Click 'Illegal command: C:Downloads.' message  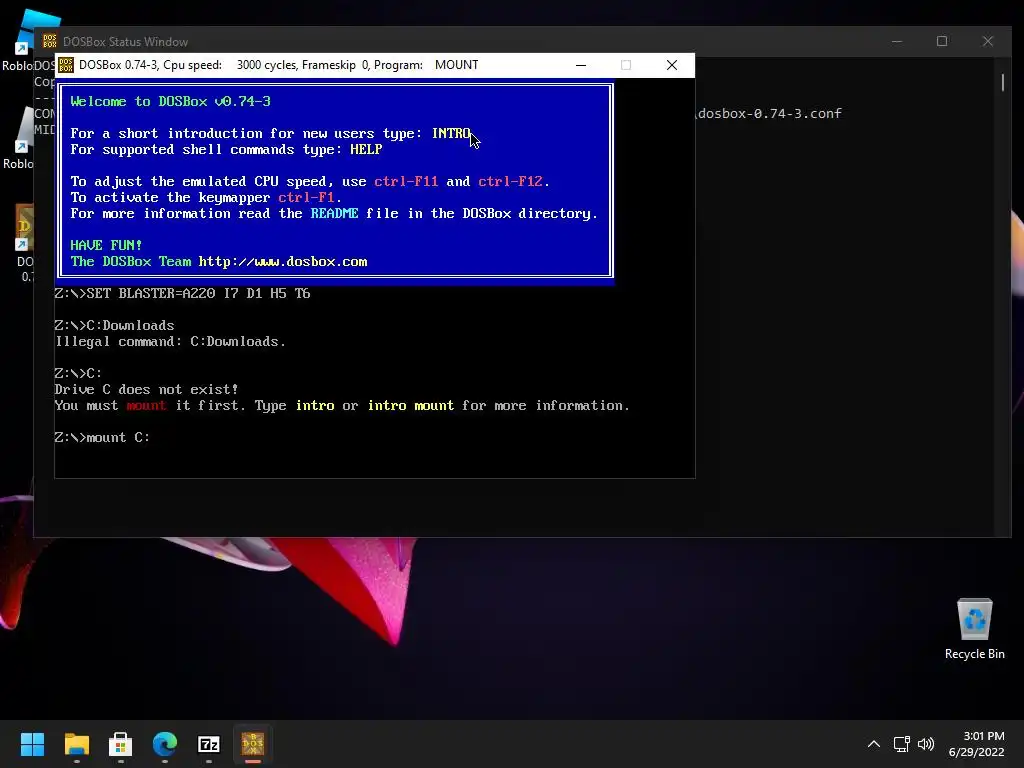coord(170,342)
